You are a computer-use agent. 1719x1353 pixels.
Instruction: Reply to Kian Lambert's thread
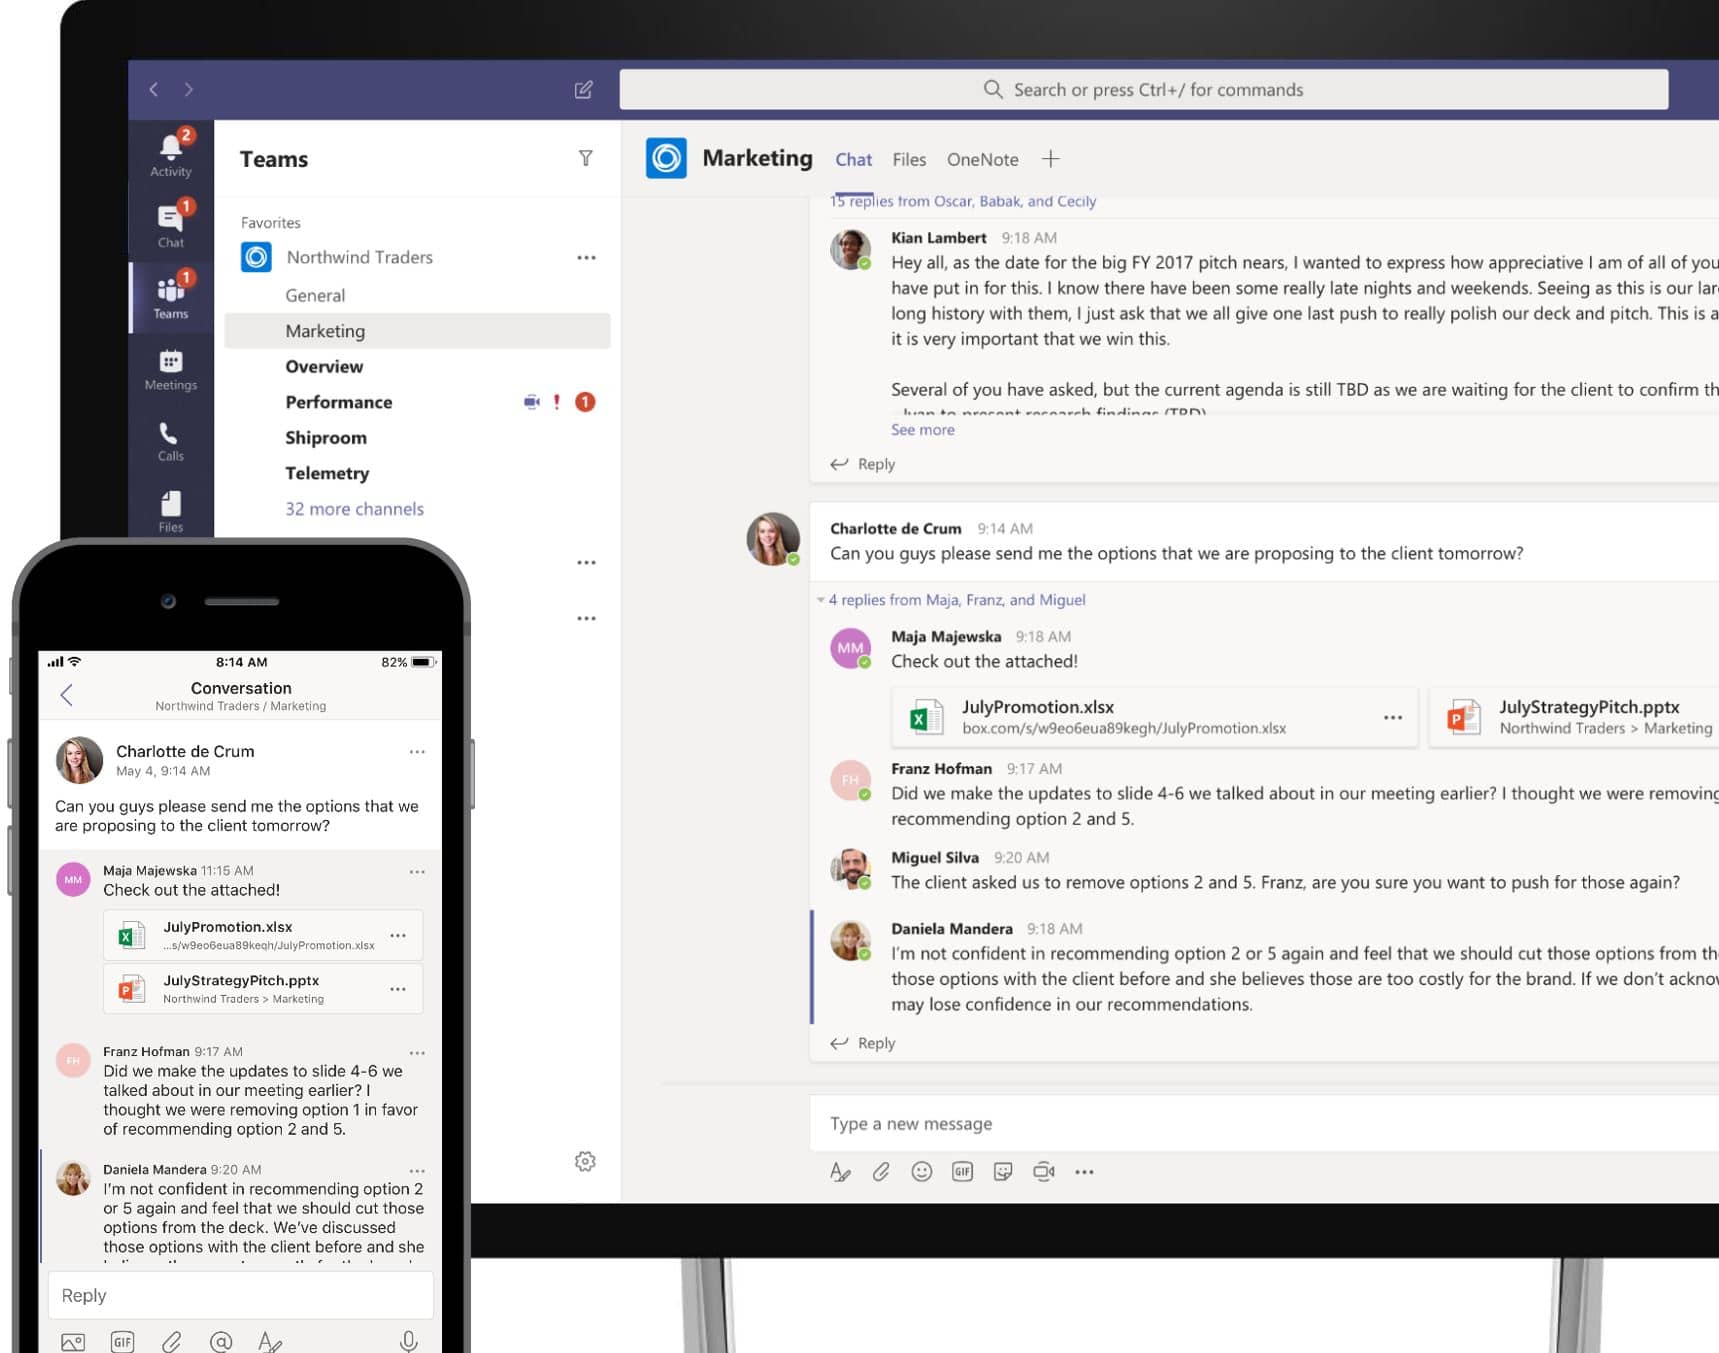[863, 464]
